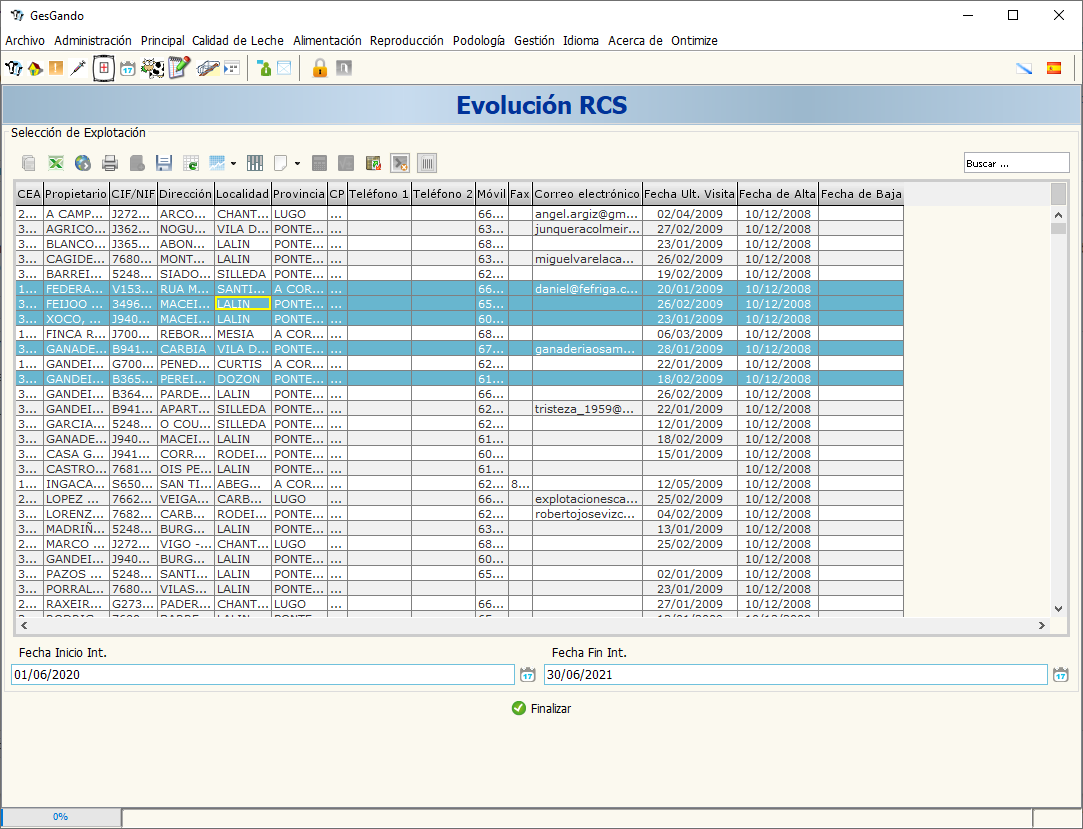
Task: Switch language using the Spanish flag
Action: coord(1054,68)
